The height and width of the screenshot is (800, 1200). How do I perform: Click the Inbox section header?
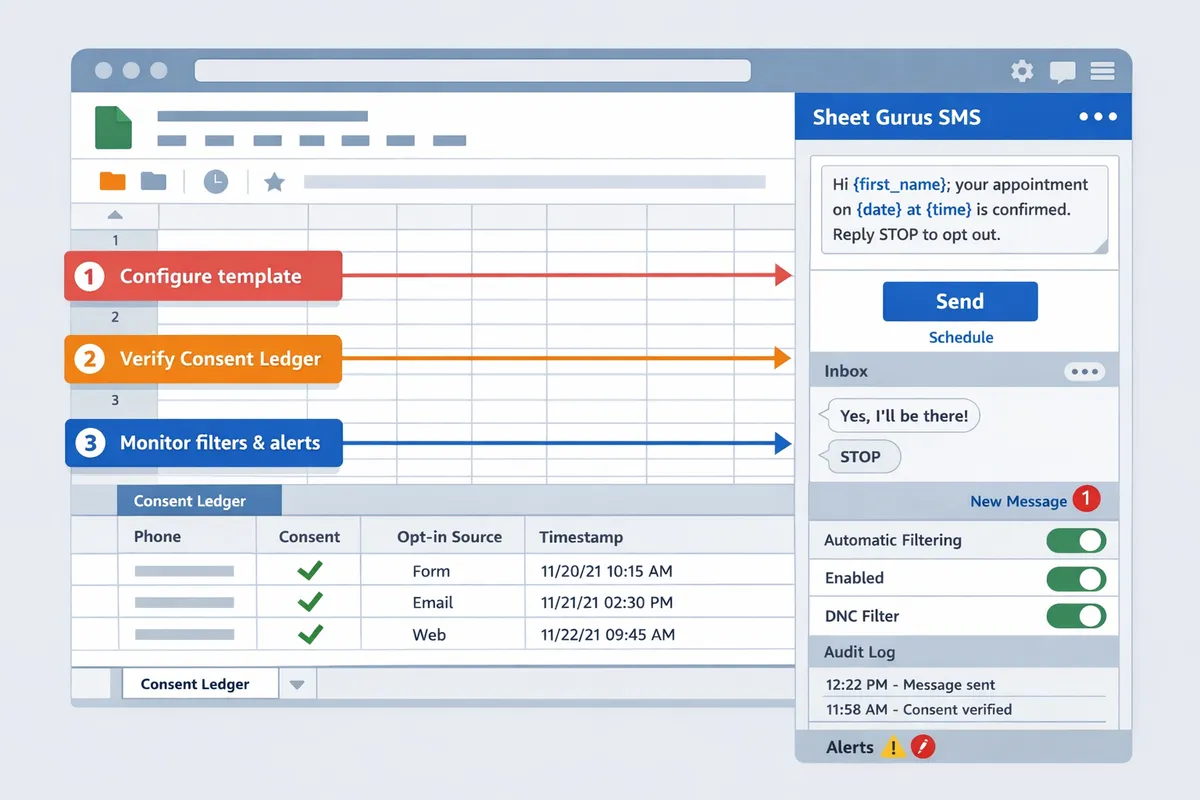[x=963, y=371]
